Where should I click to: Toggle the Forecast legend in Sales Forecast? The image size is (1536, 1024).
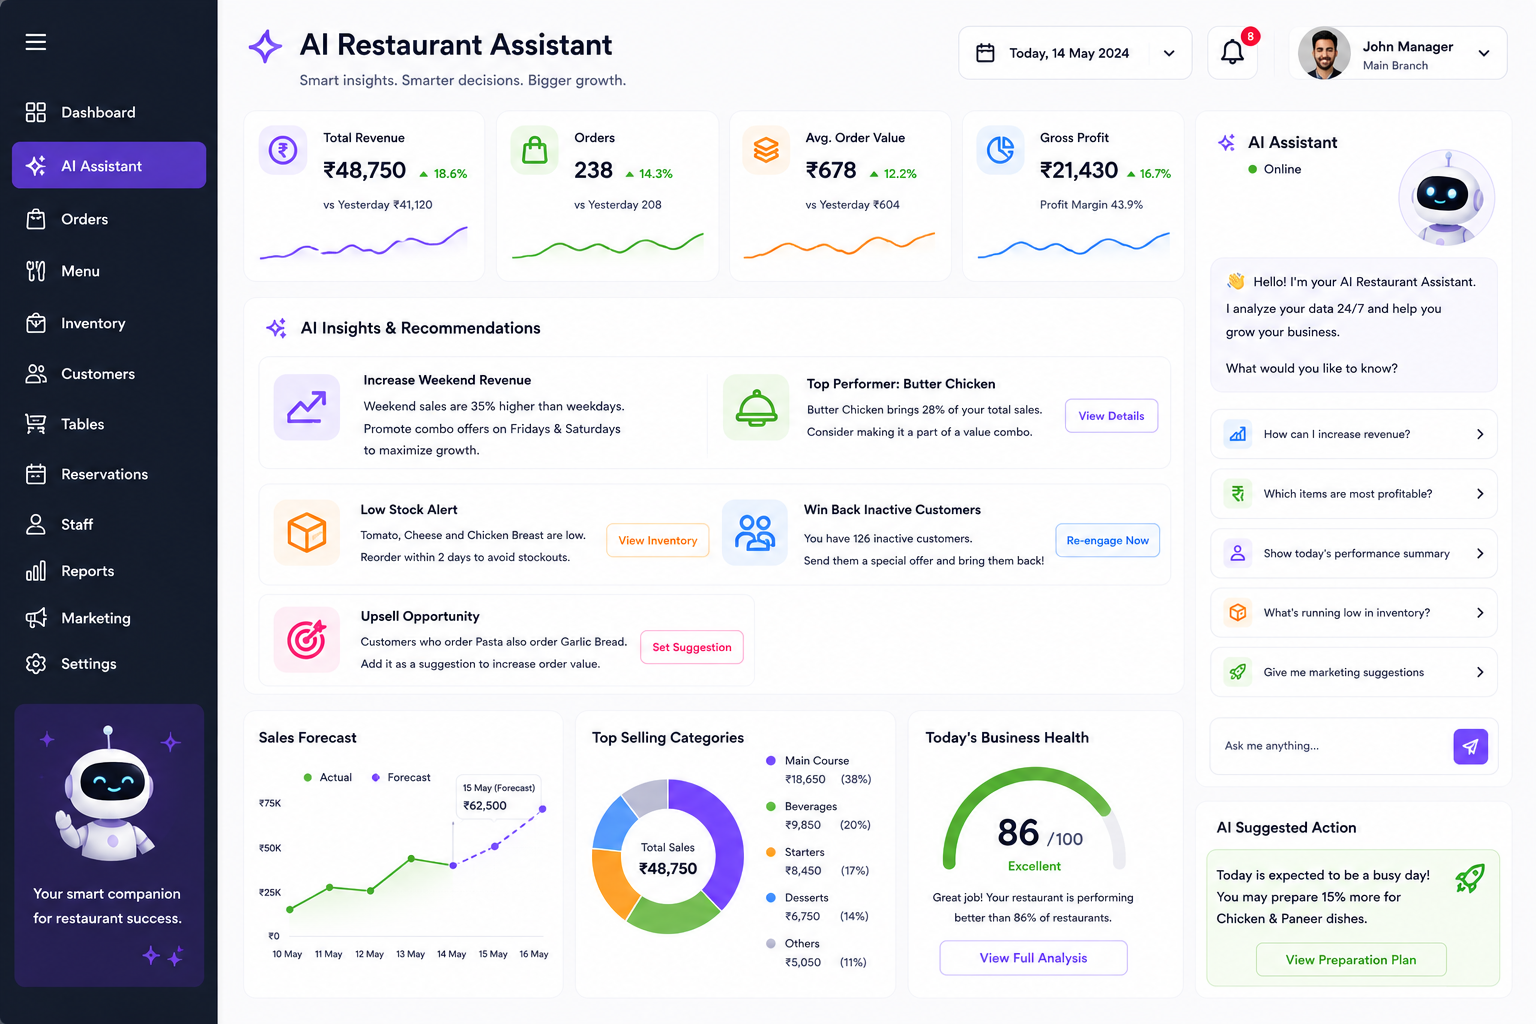tap(401, 777)
